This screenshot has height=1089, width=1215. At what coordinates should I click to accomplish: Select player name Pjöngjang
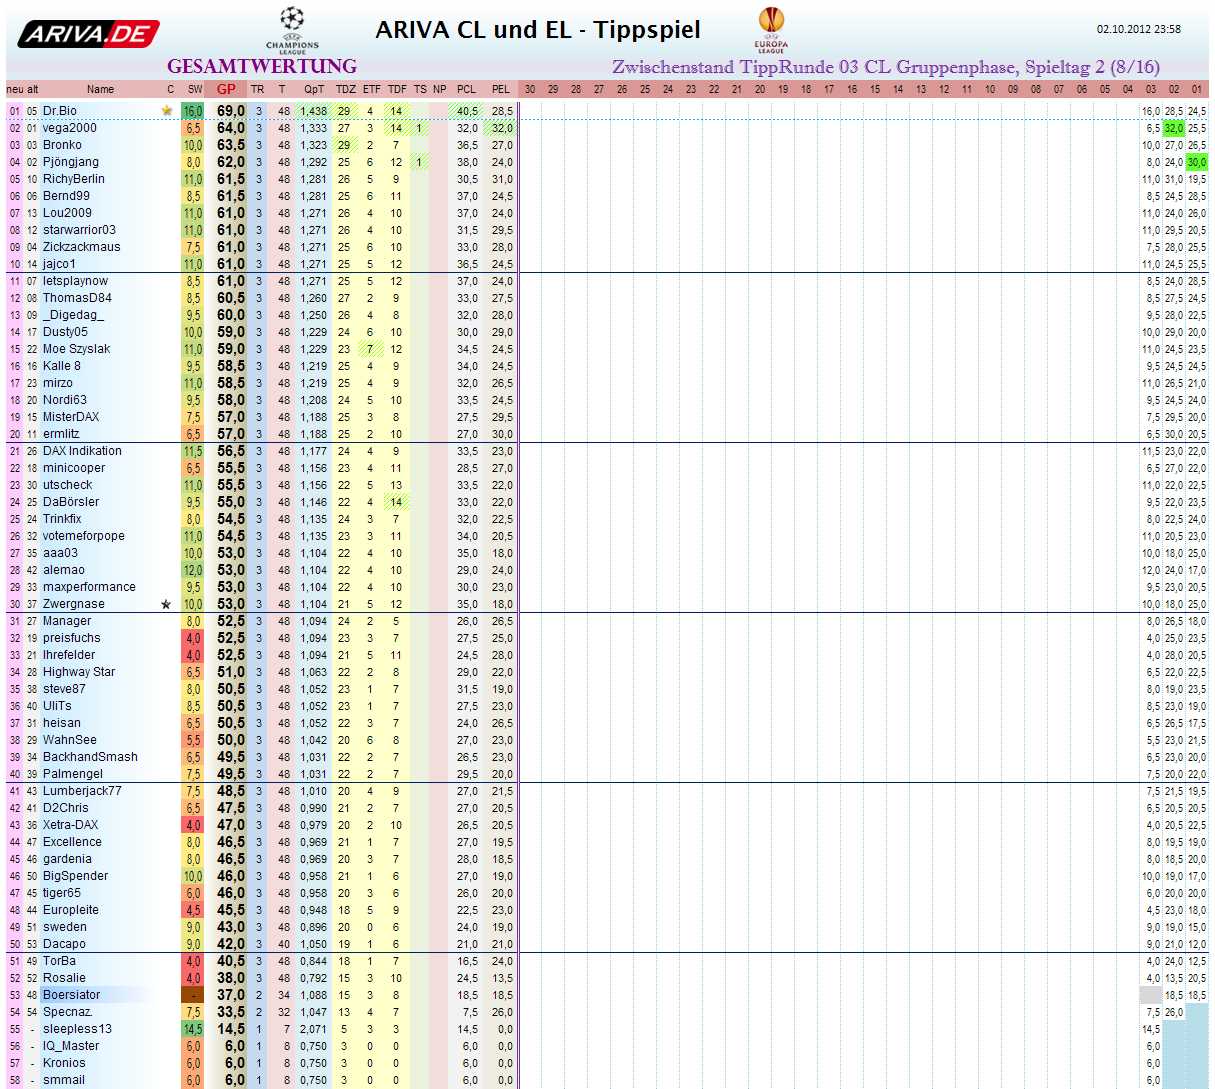(x=71, y=162)
